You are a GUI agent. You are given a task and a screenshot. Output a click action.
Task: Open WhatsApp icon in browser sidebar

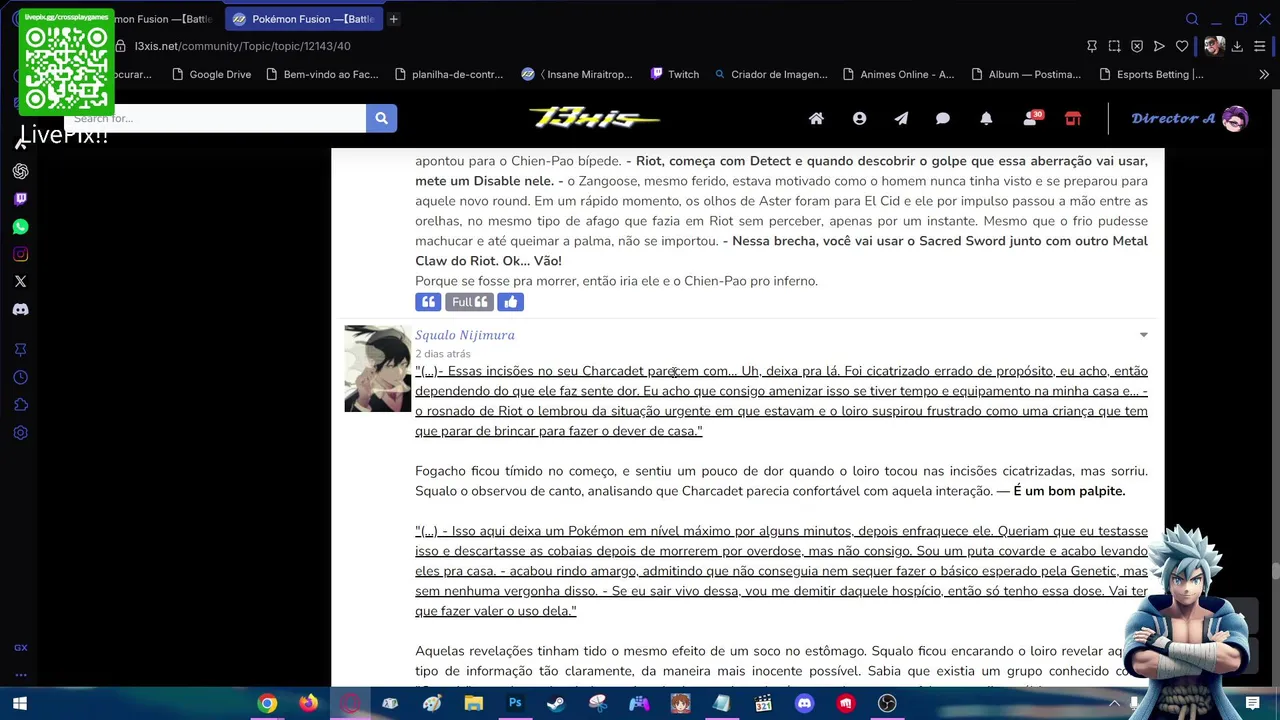20,227
